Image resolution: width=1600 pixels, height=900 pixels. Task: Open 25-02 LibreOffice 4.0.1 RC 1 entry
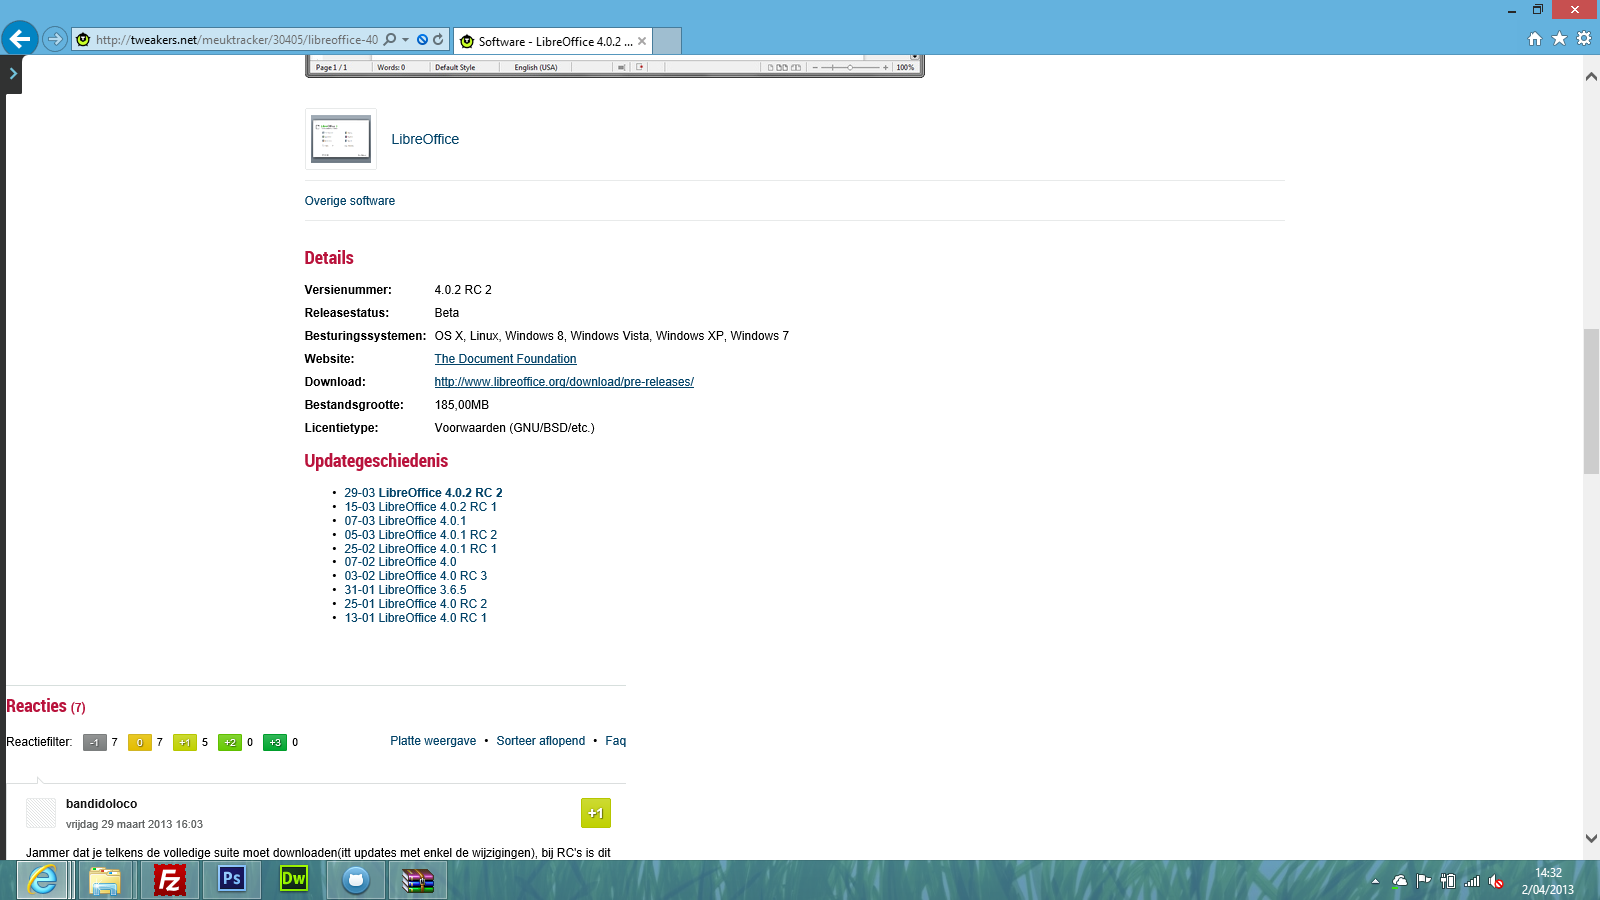421,549
